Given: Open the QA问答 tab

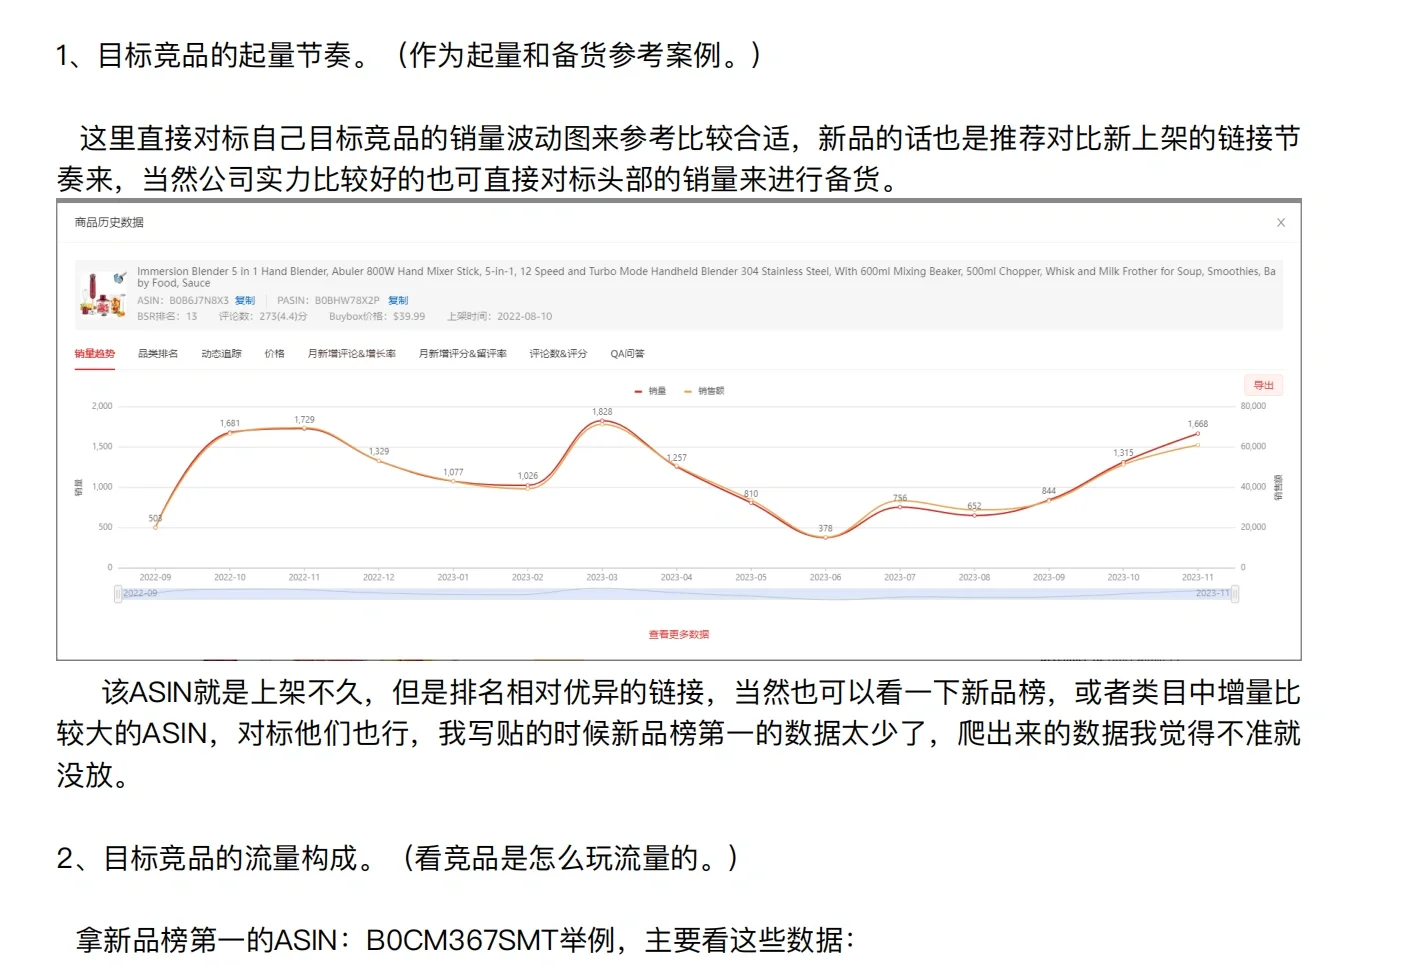Looking at the screenshot, I should 627,353.
